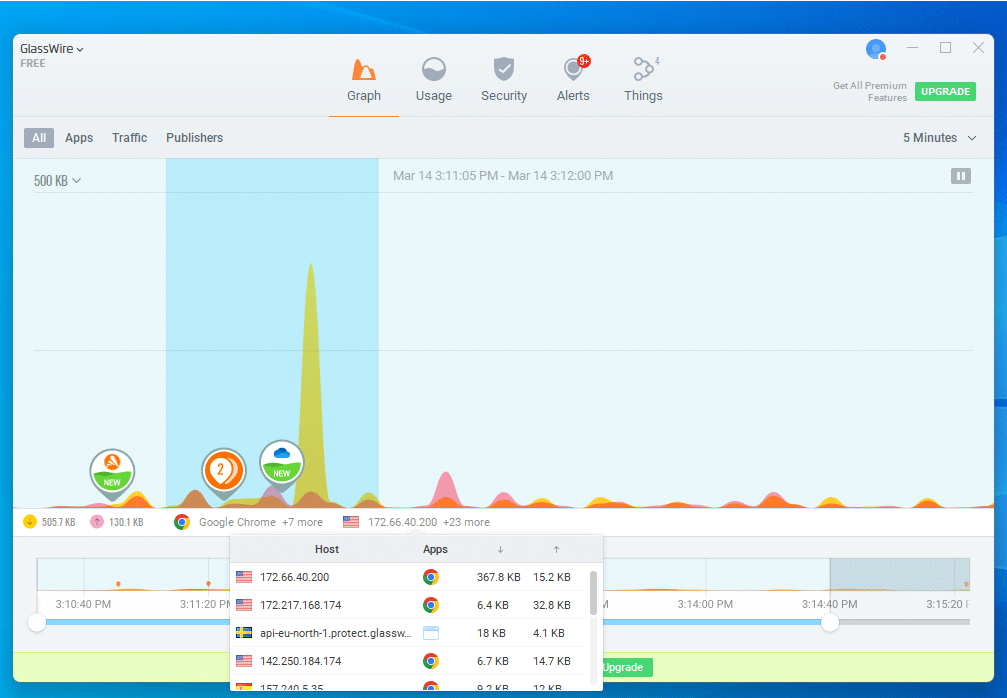This screenshot has width=1007, height=698.
Task: Sort hosts by upload arrow column
Action: point(556,550)
